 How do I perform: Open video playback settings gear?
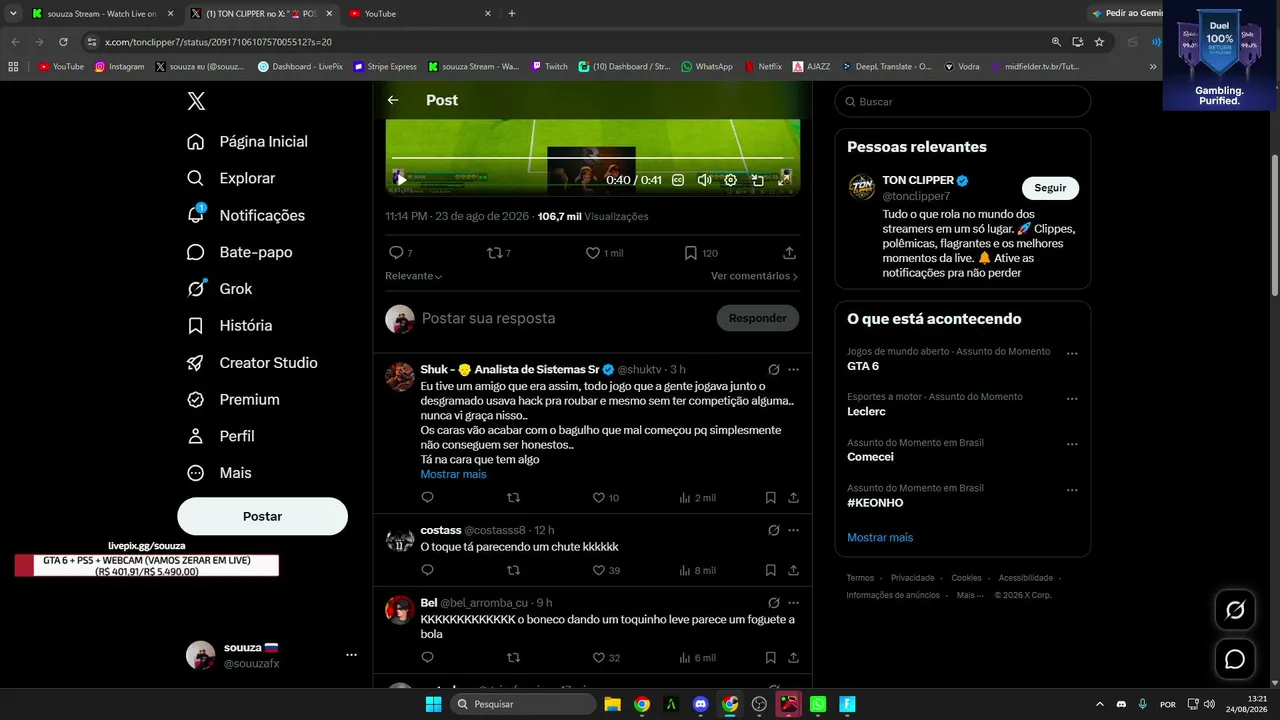point(731,180)
